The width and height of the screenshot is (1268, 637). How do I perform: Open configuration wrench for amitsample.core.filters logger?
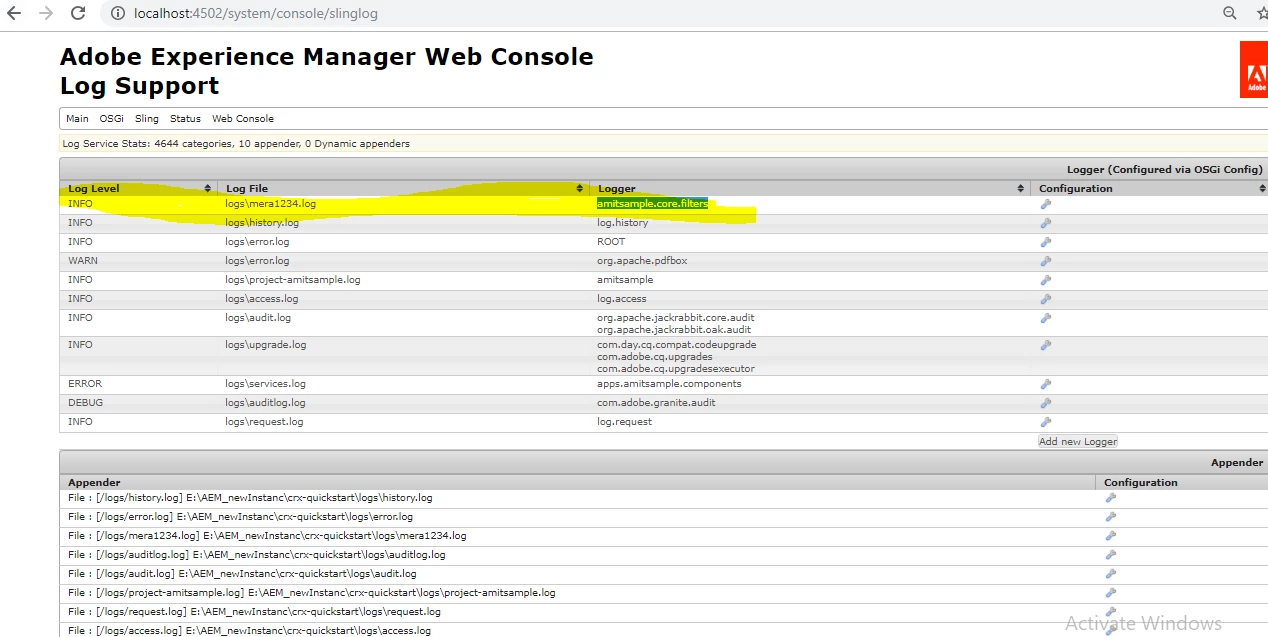point(1045,204)
